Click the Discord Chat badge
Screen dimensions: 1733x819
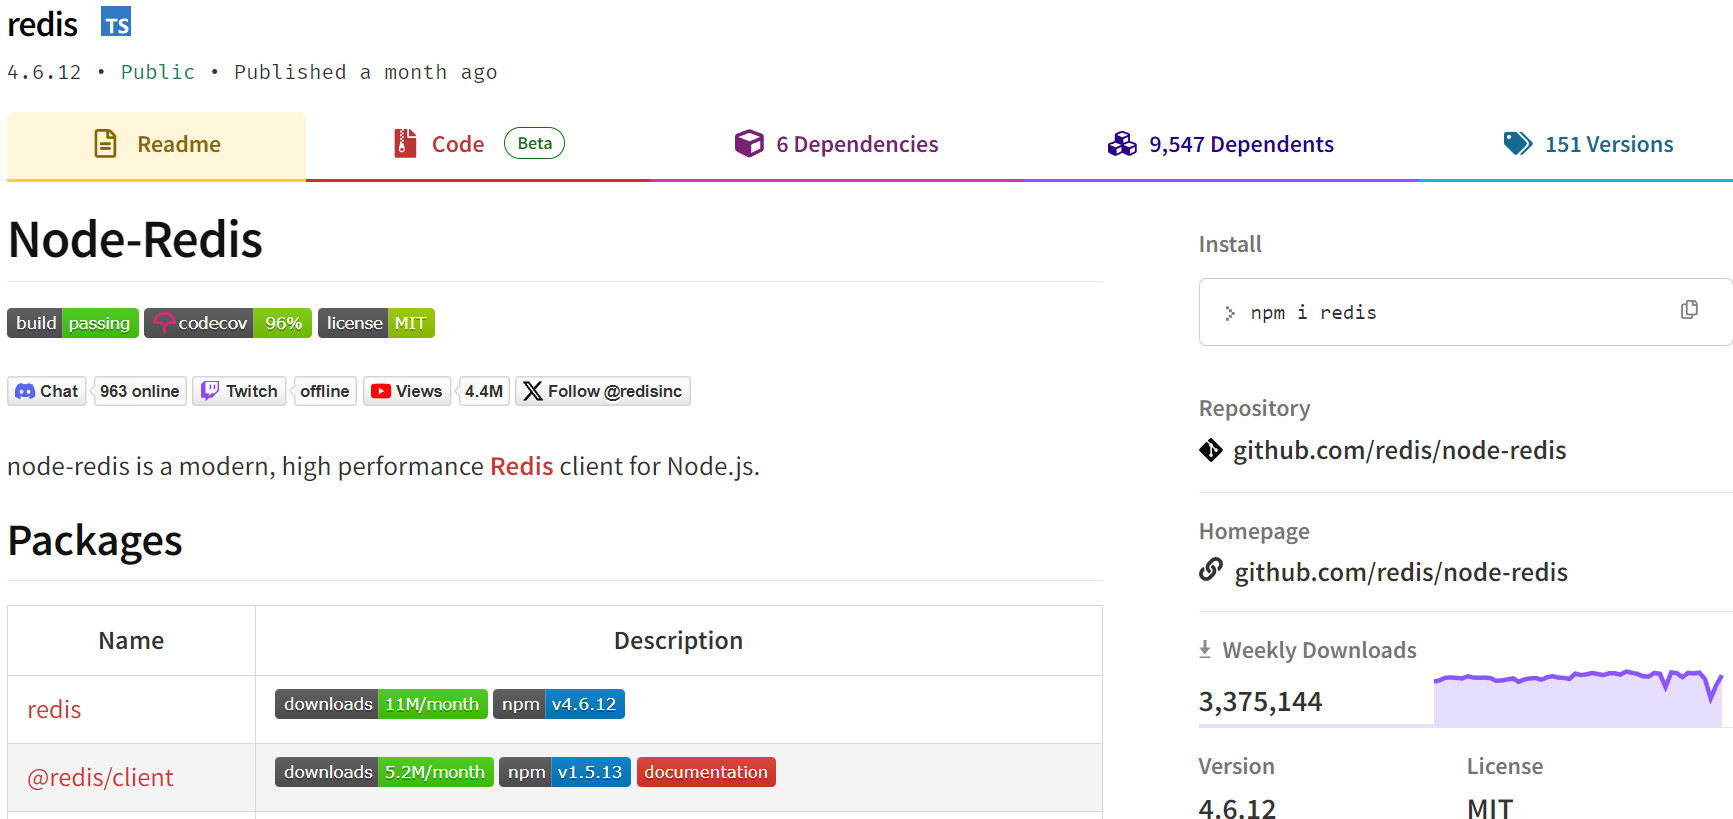[x=47, y=391]
